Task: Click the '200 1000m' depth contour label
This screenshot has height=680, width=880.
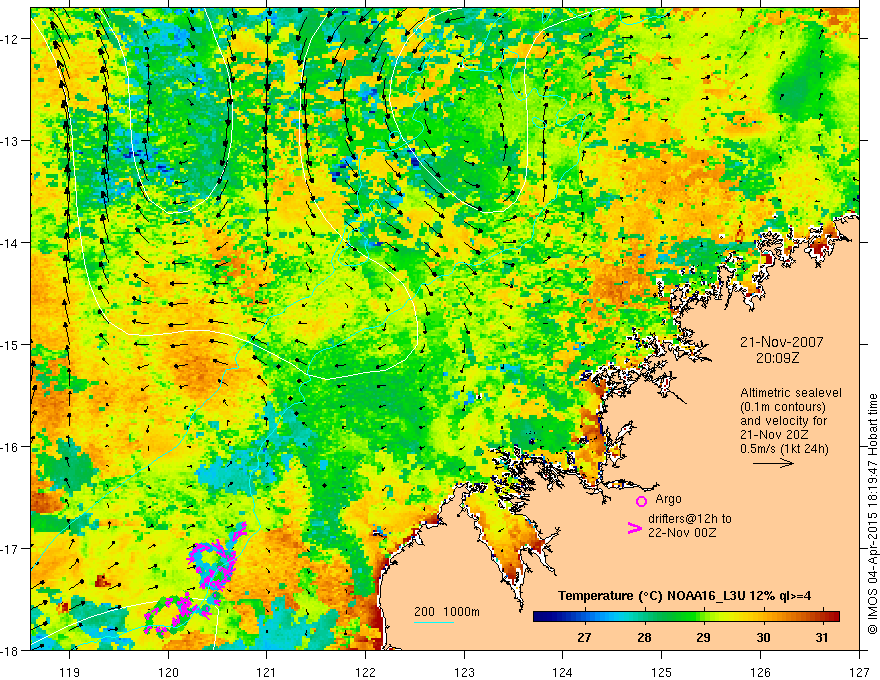Action: 447,612
